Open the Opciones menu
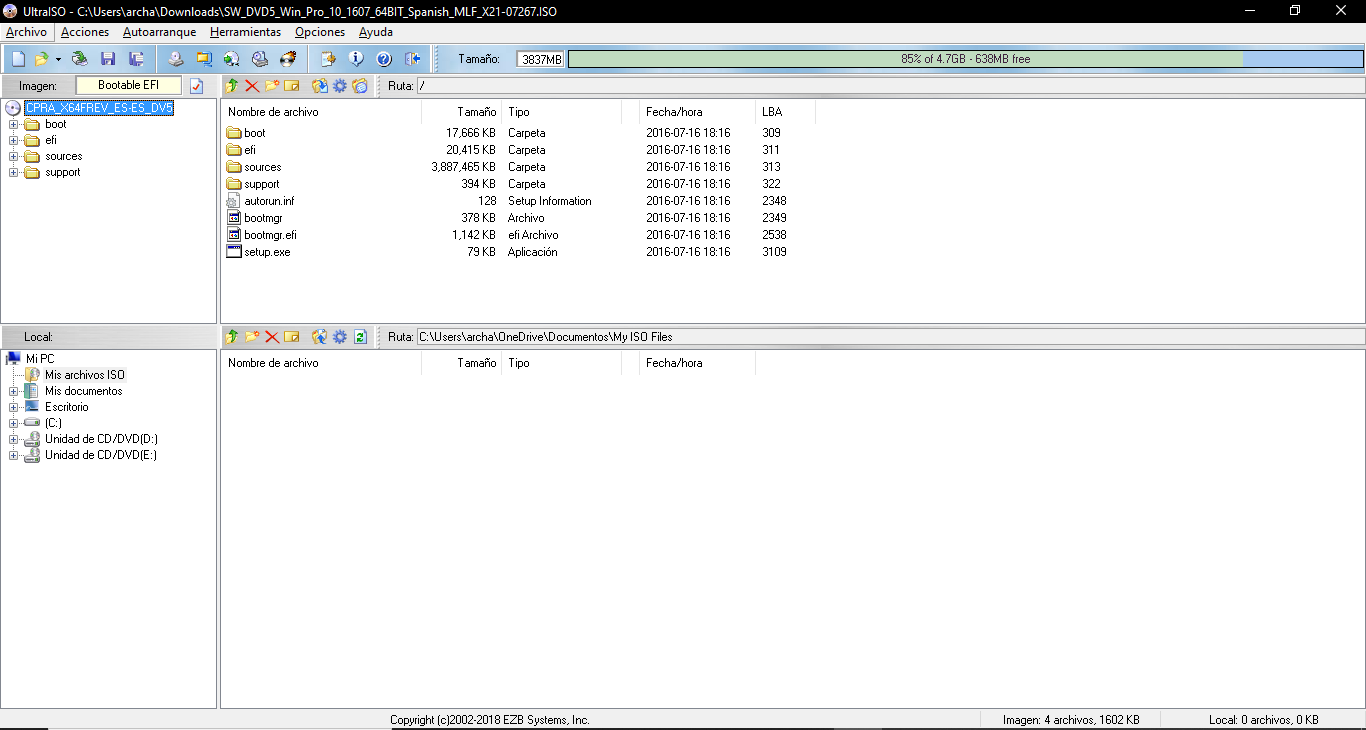 tap(320, 32)
